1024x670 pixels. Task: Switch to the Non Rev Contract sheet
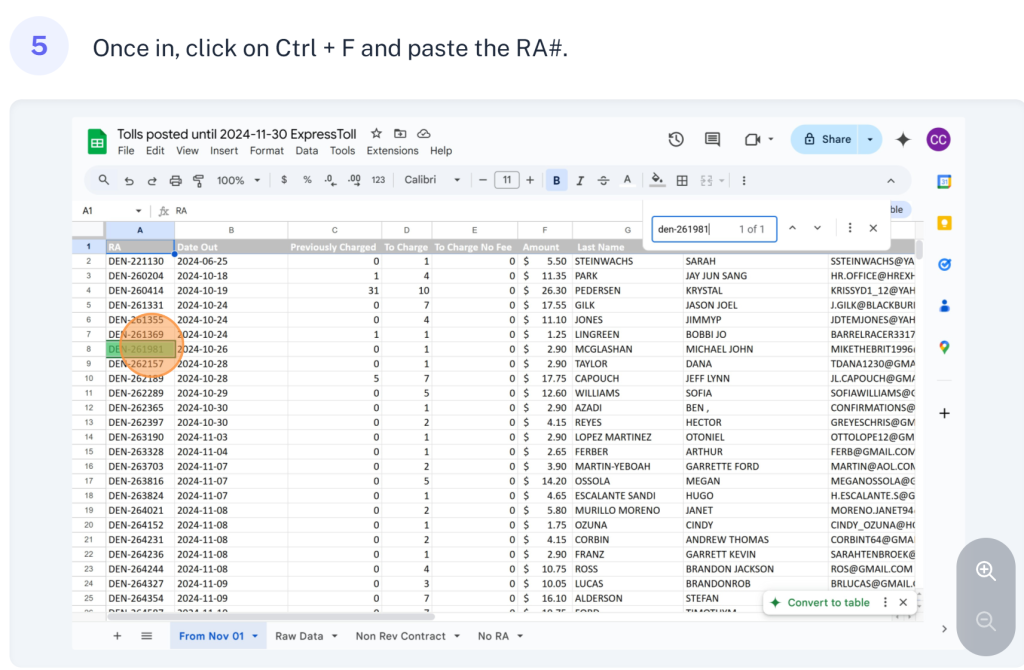point(400,636)
